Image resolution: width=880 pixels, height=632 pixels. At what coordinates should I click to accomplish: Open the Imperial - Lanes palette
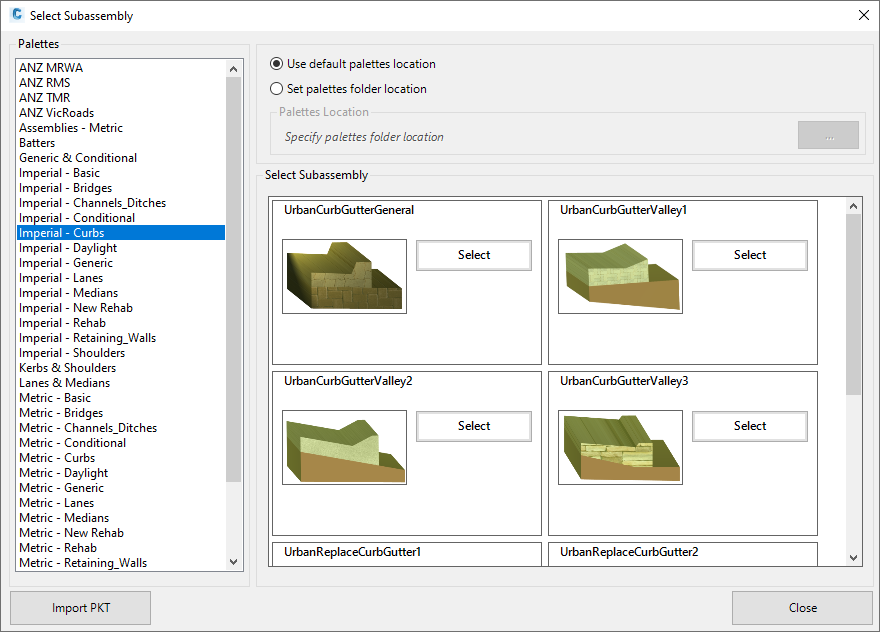[x=121, y=278]
